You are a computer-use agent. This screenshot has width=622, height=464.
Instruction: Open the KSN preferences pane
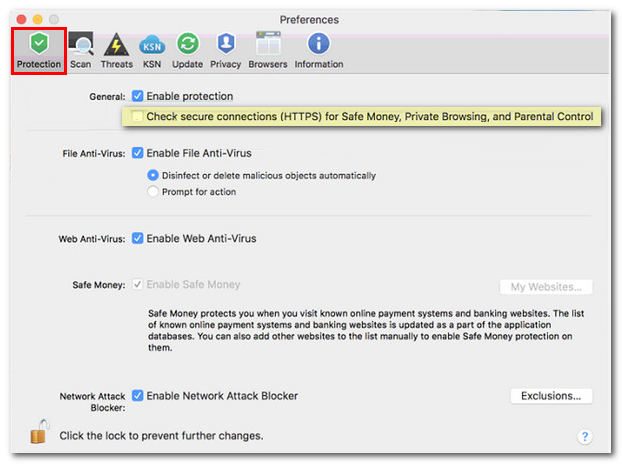tap(152, 50)
